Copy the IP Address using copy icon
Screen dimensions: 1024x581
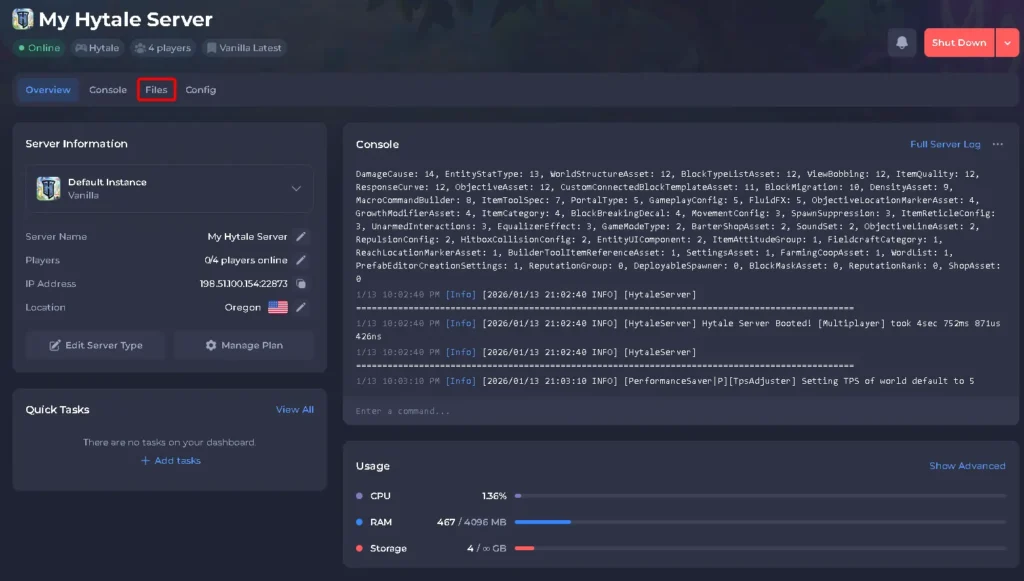click(x=301, y=283)
